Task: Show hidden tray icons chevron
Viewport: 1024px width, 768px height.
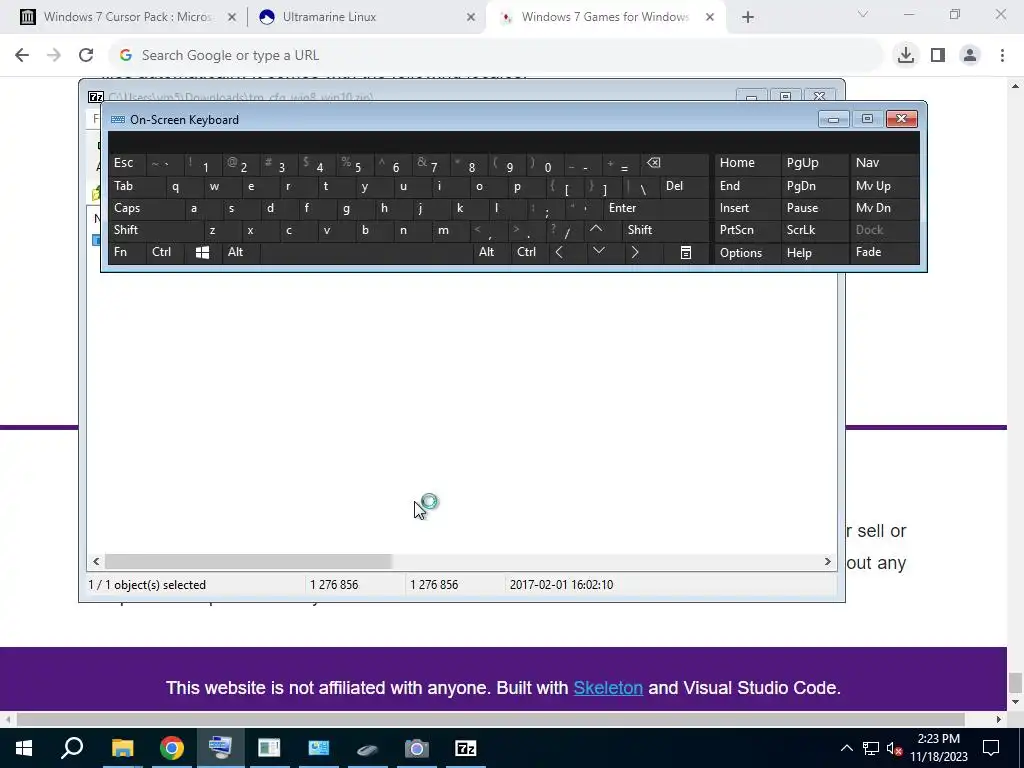Action: click(x=846, y=748)
